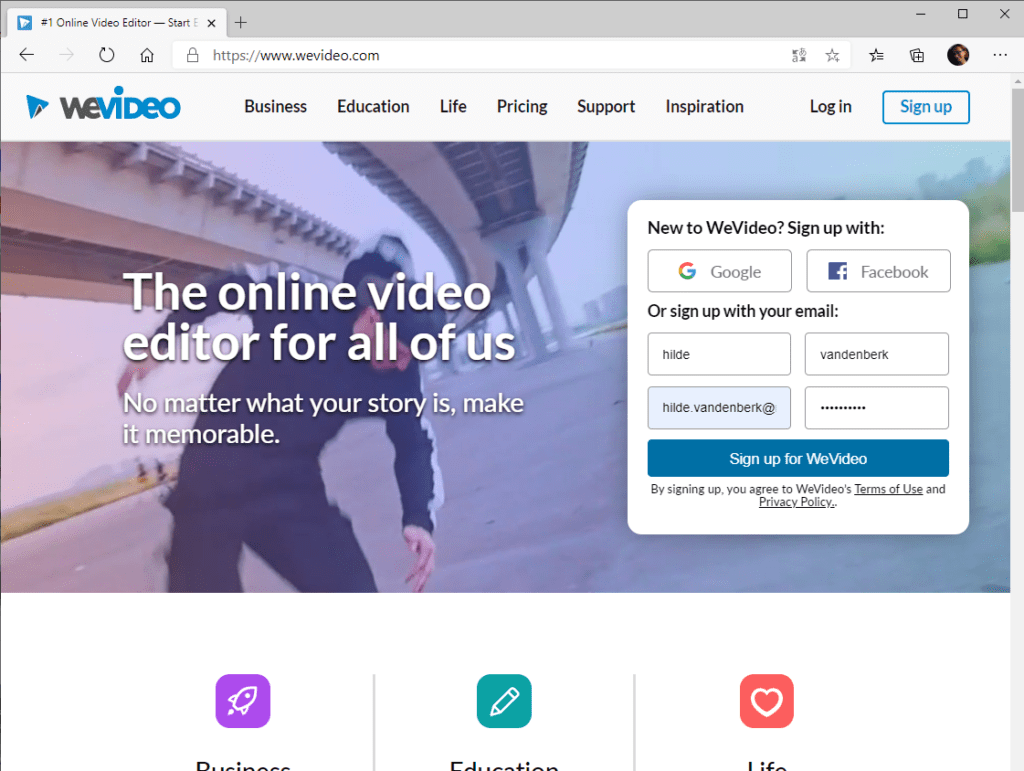Viewport: 1024px width, 771px height.
Task: Open the Business menu item
Action: point(276,106)
